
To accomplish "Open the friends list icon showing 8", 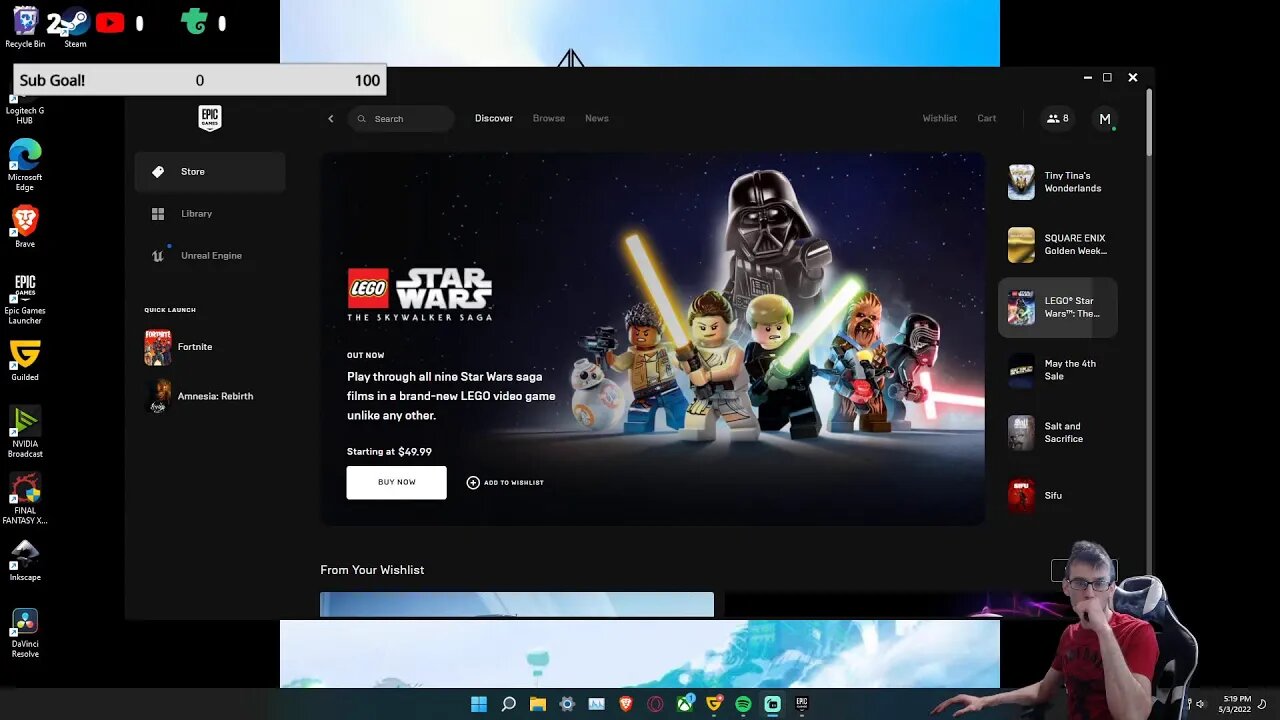I will coord(1058,118).
